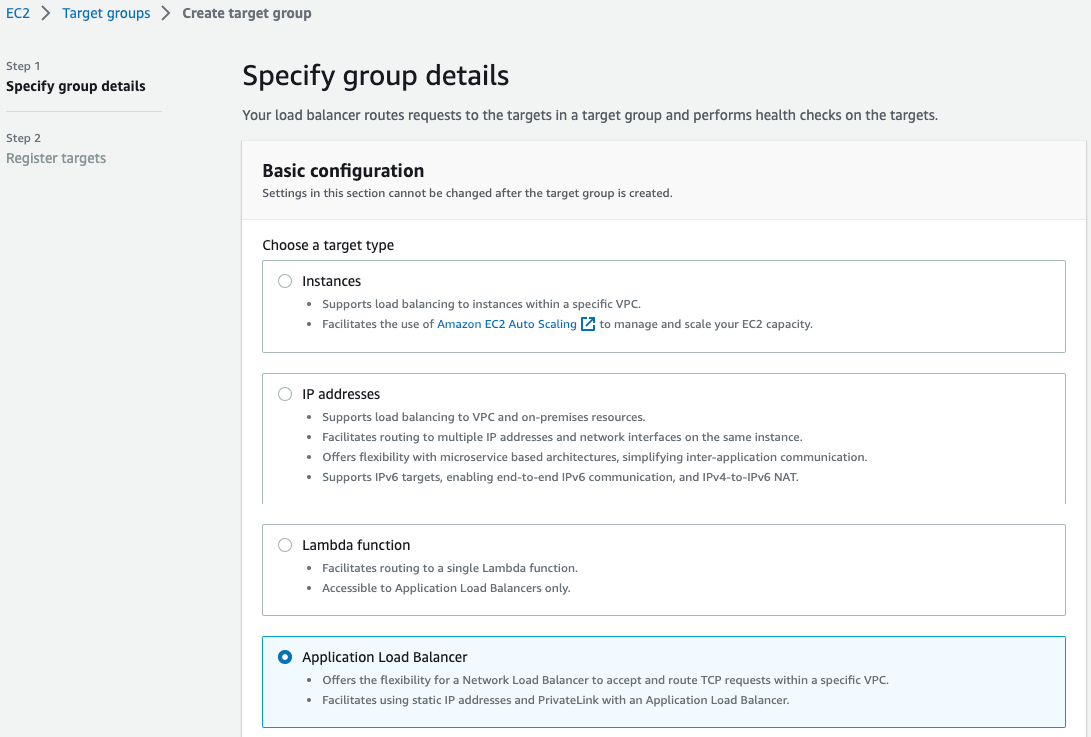This screenshot has width=1091, height=737.
Task: Click the breadcrumb chevron right after EC2
Action: (x=46, y=14)
